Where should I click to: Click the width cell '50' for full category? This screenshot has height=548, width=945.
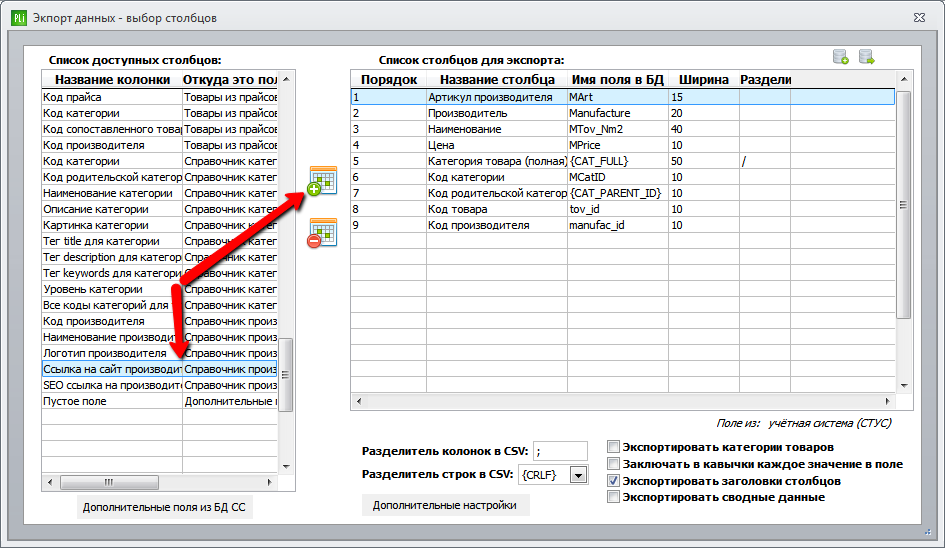coord(704,161)
